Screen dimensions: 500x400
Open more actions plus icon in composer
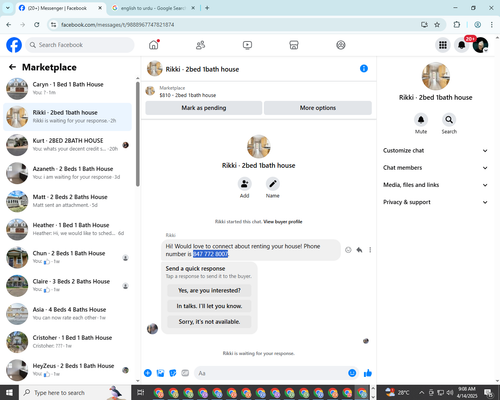click(x=148, y=373)
